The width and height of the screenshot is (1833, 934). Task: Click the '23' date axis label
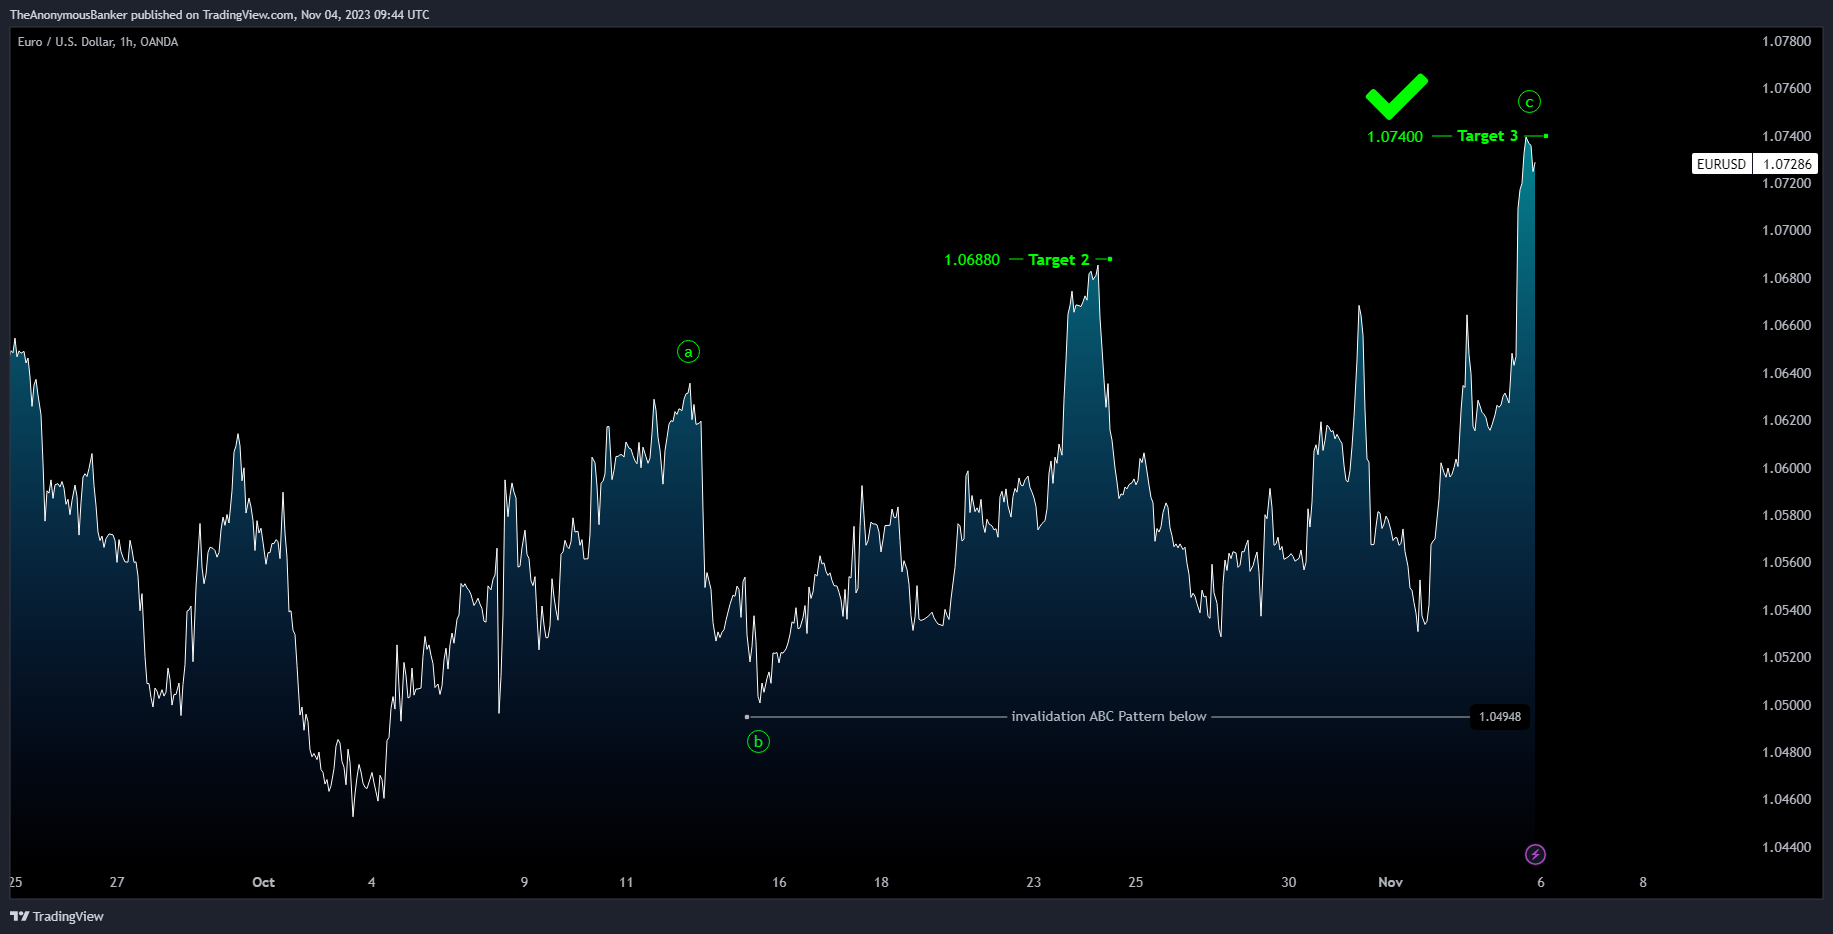point(1033,882)
